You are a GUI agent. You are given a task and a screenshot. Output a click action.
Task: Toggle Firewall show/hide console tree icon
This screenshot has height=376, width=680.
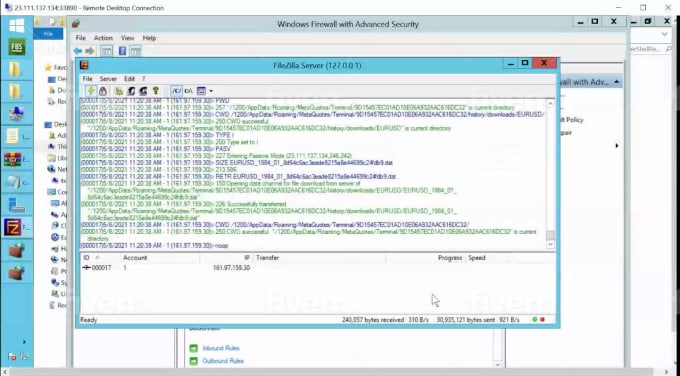[x=106, y=51]
